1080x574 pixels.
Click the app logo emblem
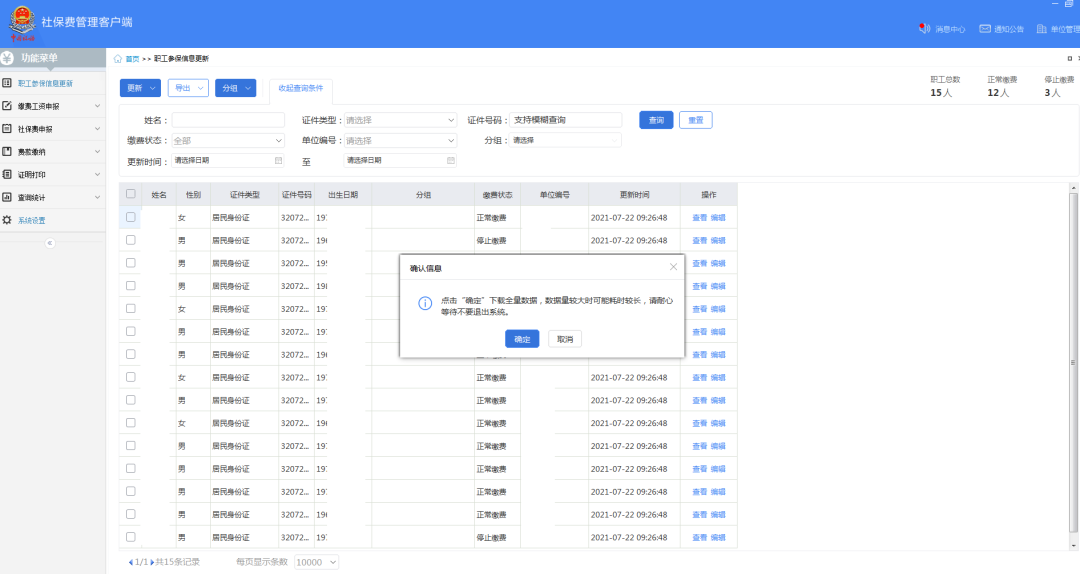22,22
